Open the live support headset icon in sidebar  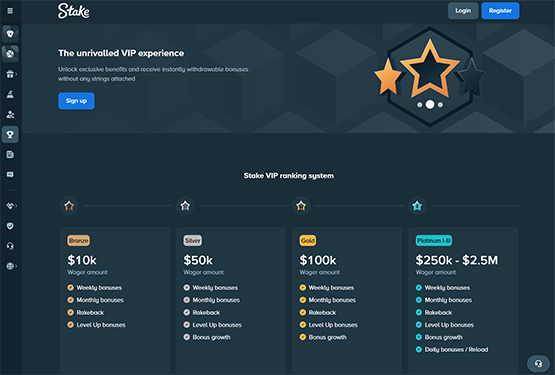[x=10, y=246]
